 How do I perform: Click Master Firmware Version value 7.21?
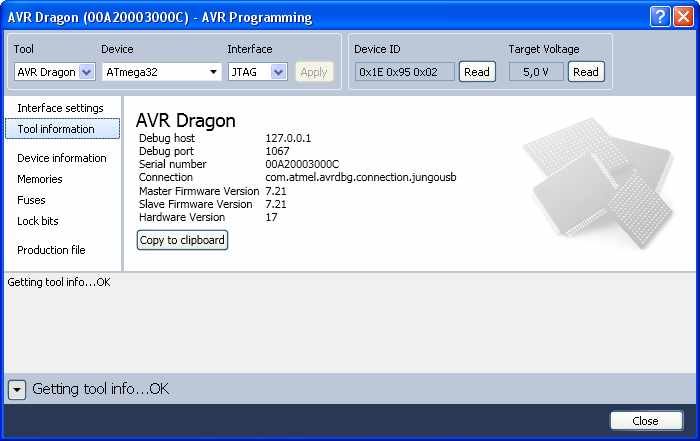click(x=276, y=191)
